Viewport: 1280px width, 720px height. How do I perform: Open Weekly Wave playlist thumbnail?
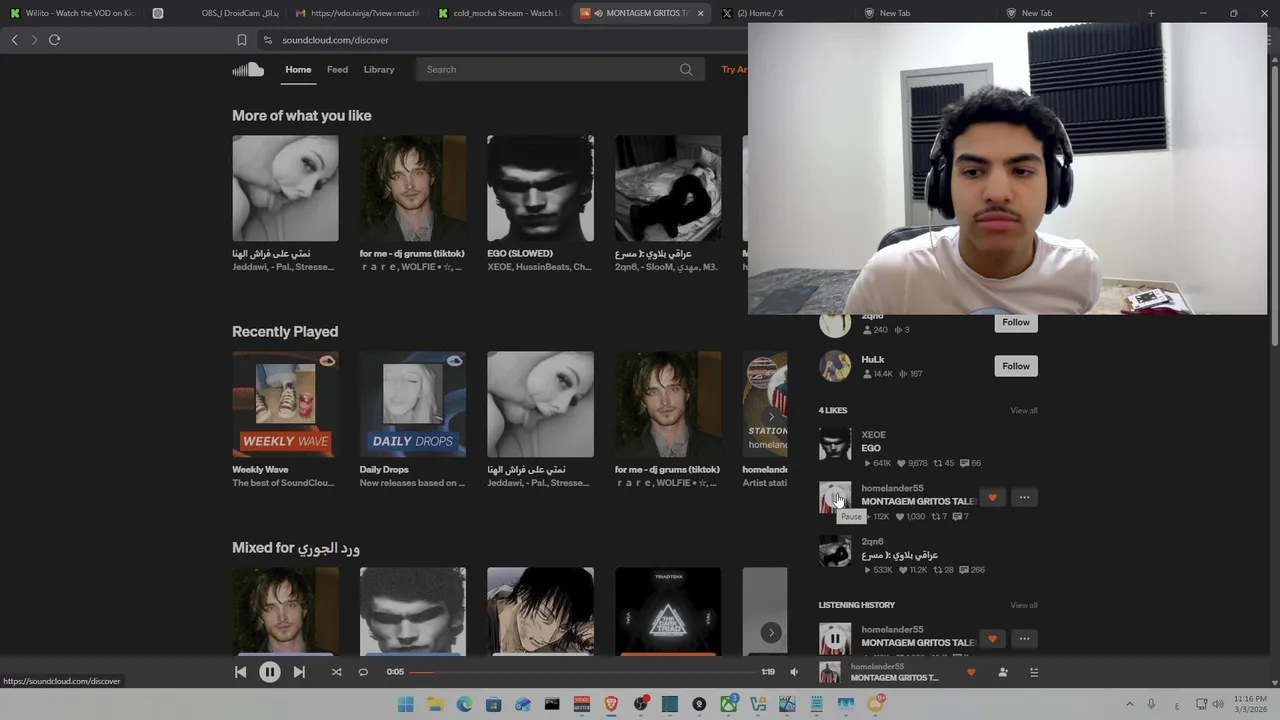pos(285,404)
